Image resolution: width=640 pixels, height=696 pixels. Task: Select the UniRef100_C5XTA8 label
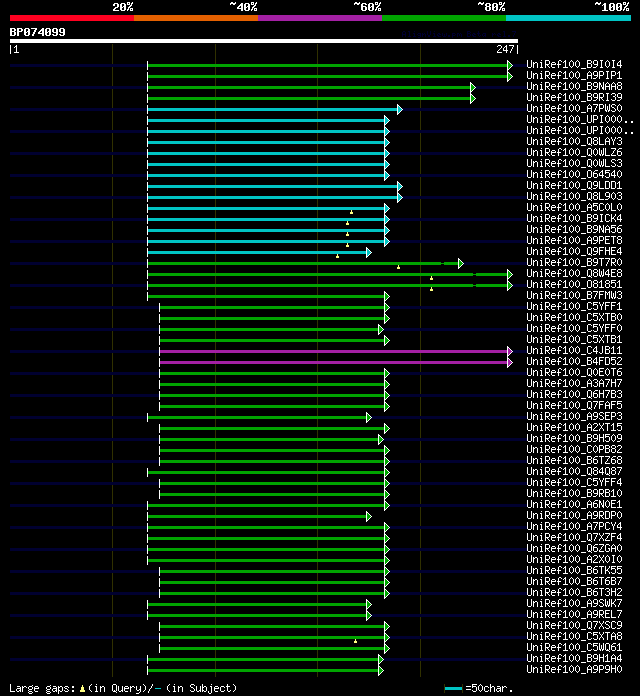point(574,636)
